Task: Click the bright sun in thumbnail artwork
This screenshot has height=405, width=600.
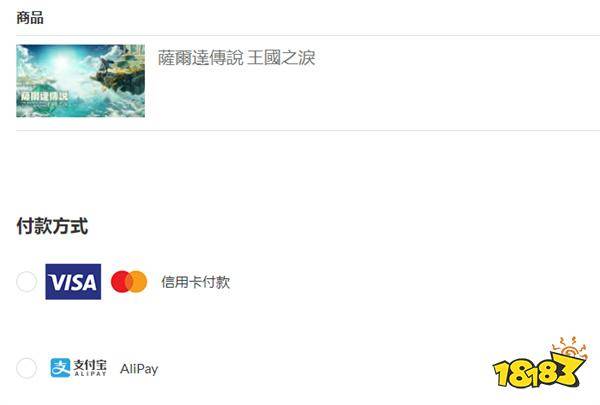Action: [x=63, y=61]
